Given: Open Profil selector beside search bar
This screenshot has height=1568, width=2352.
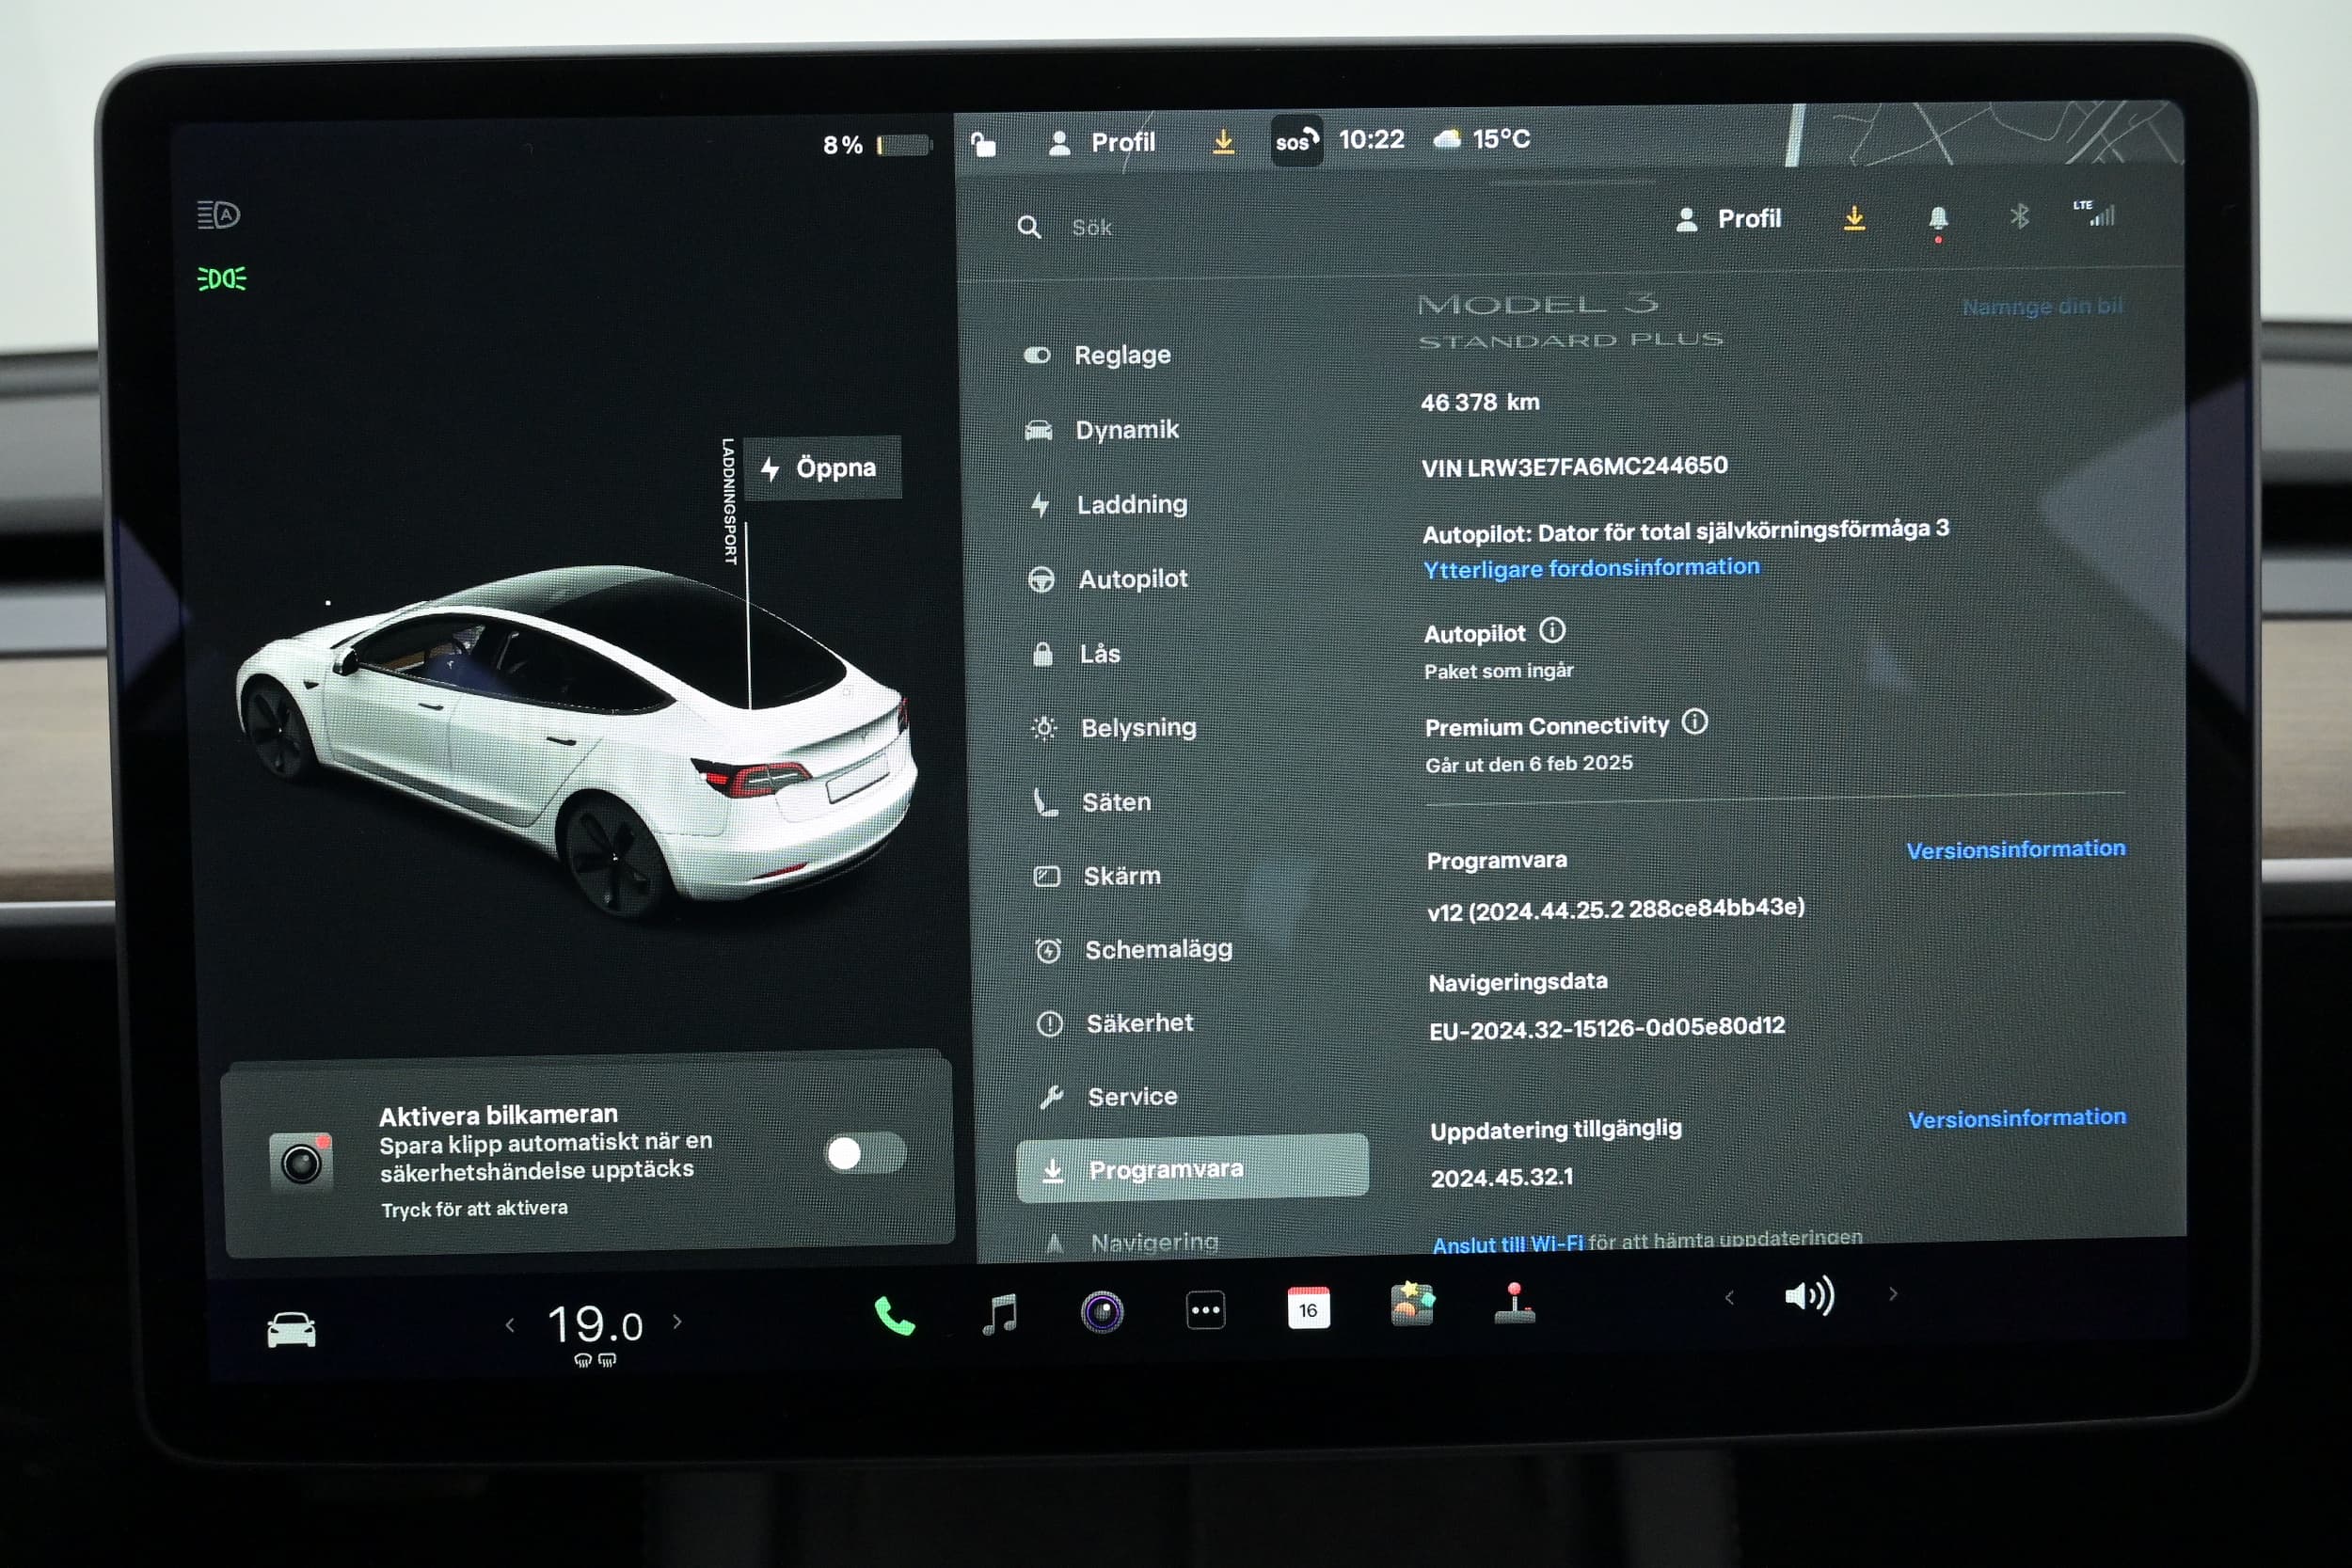Looking at the screenshot, I should pyautogui.click(x=1729, y=219).
